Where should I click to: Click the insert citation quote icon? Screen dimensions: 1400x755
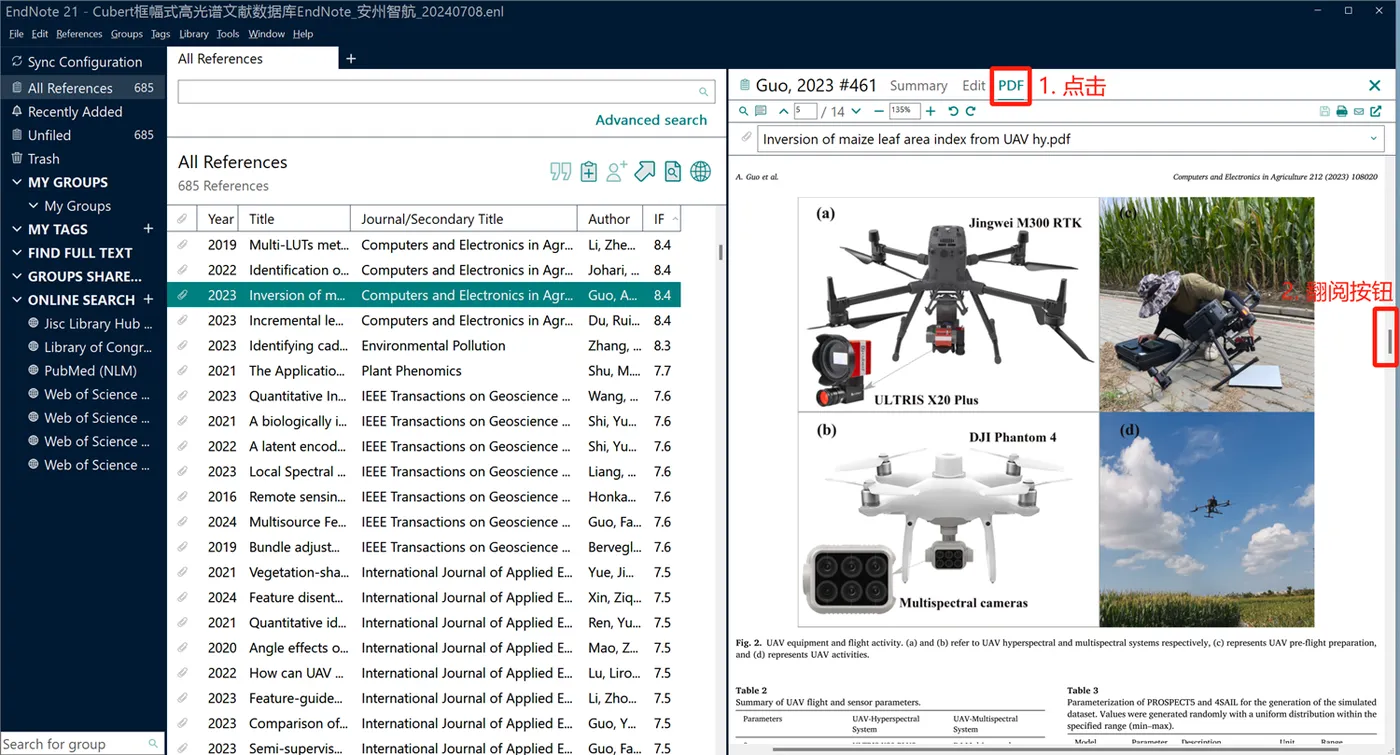tap(561, 172)
